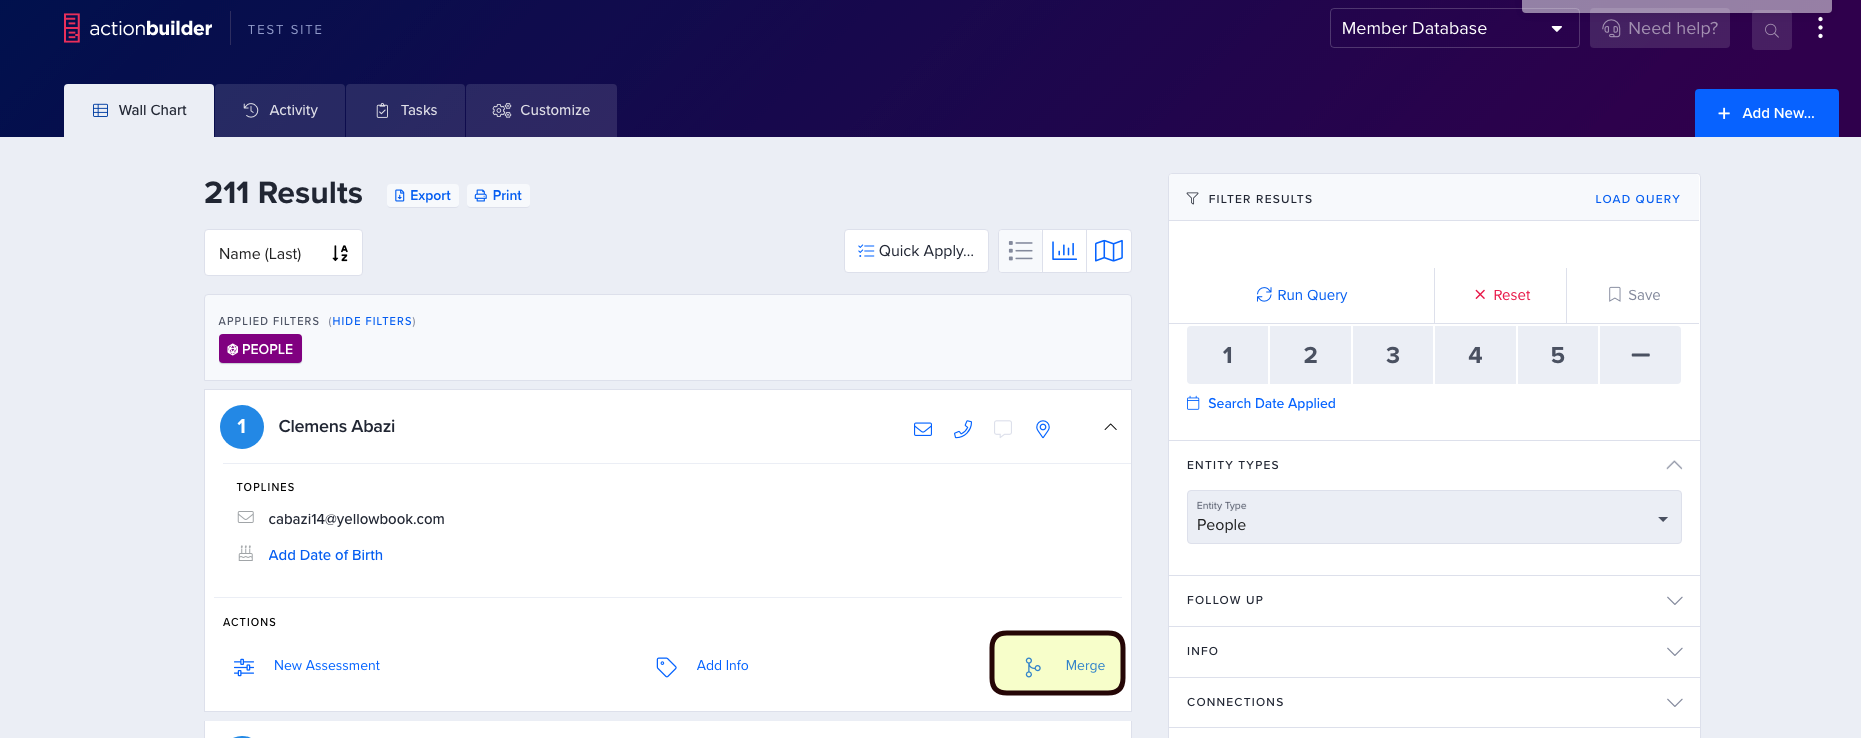Switch to map view icon
1861x738 pixels.
(x=1109, y=251)
